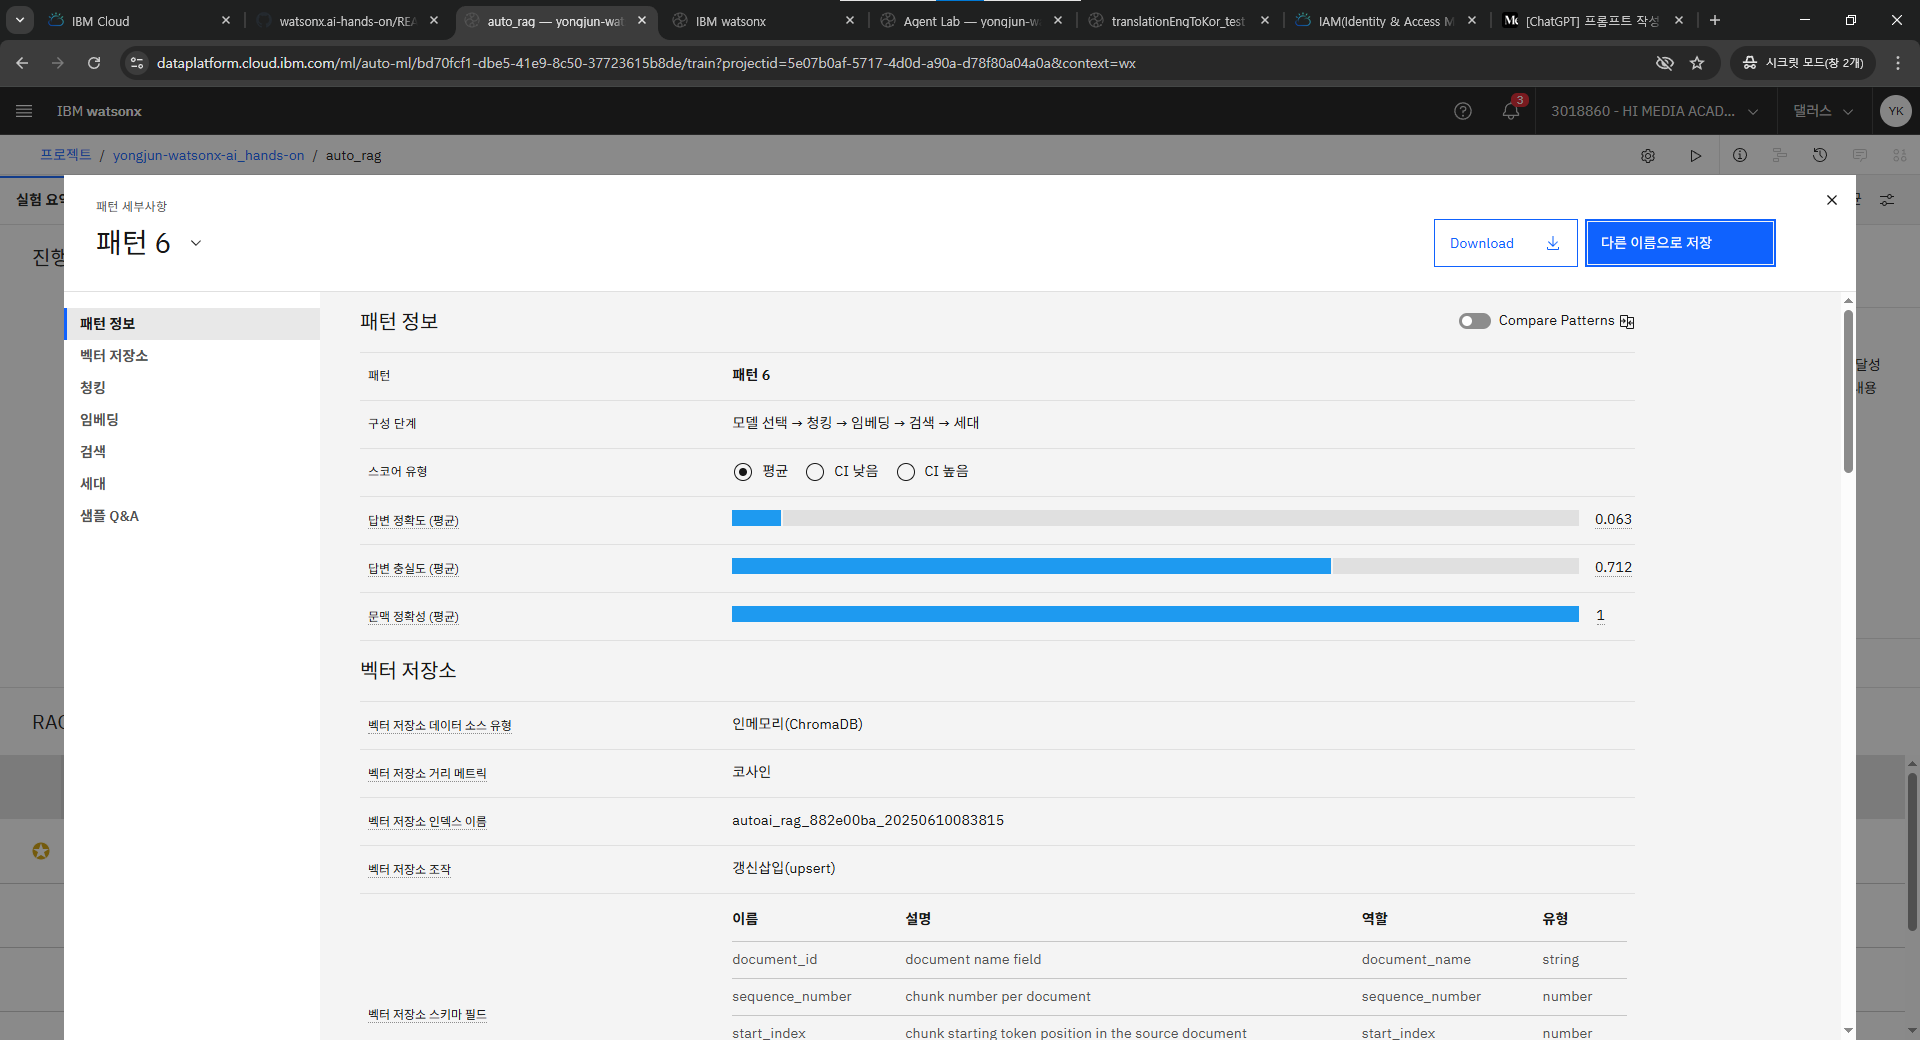Click the run experiment play icon
Image resolution: width=1920 pixels, height=1040 pixels.
(1695, 156)
